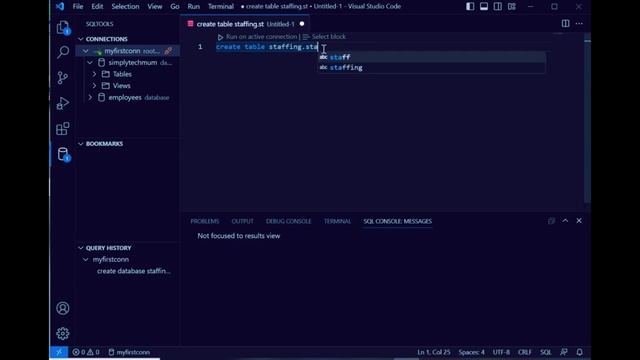Toggle panel layout icon

(x=484, y=7)
